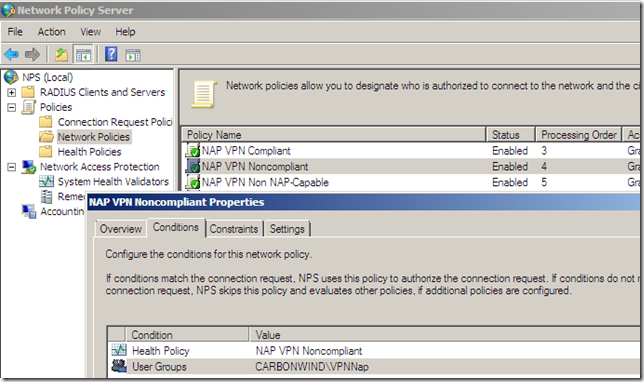Screen dimensions: 644x382
Task: Click the NAP VPN Non NAP-Capable policy icon
Action: 193,182
